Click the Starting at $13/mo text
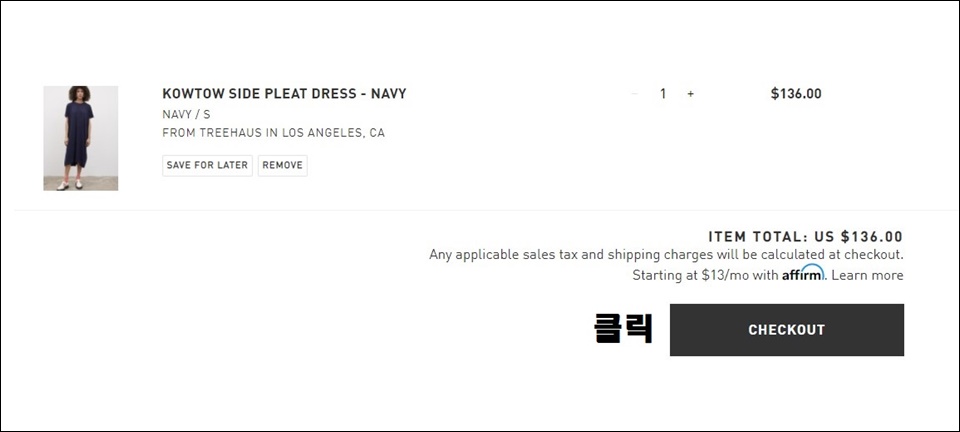Screen dimensions: 960x432 tap(705, 275)
